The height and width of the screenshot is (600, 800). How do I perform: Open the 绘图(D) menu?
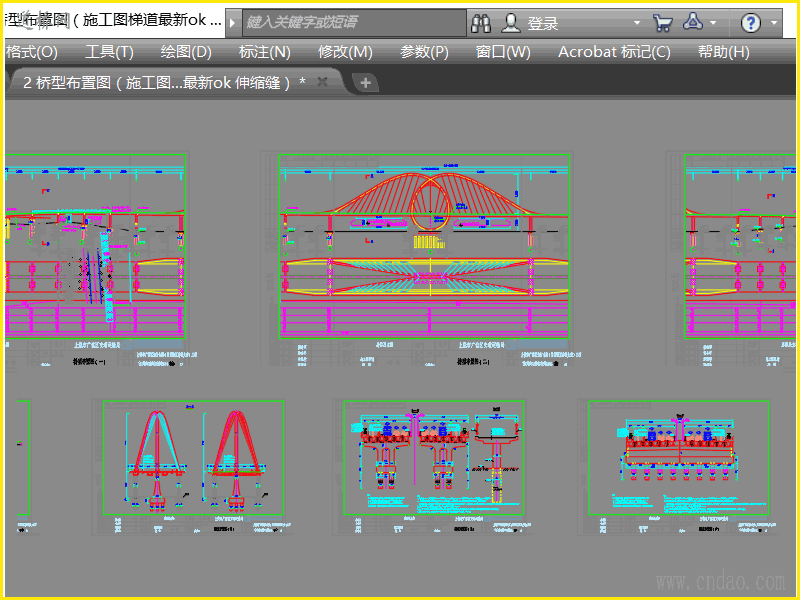pyautogui.click(x=186, y=52)
